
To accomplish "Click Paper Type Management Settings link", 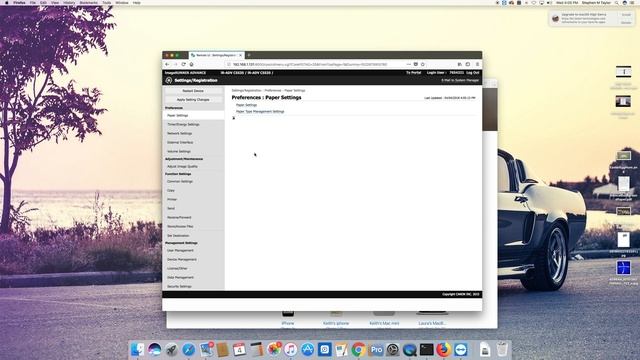I will click(x=260, y=111).
